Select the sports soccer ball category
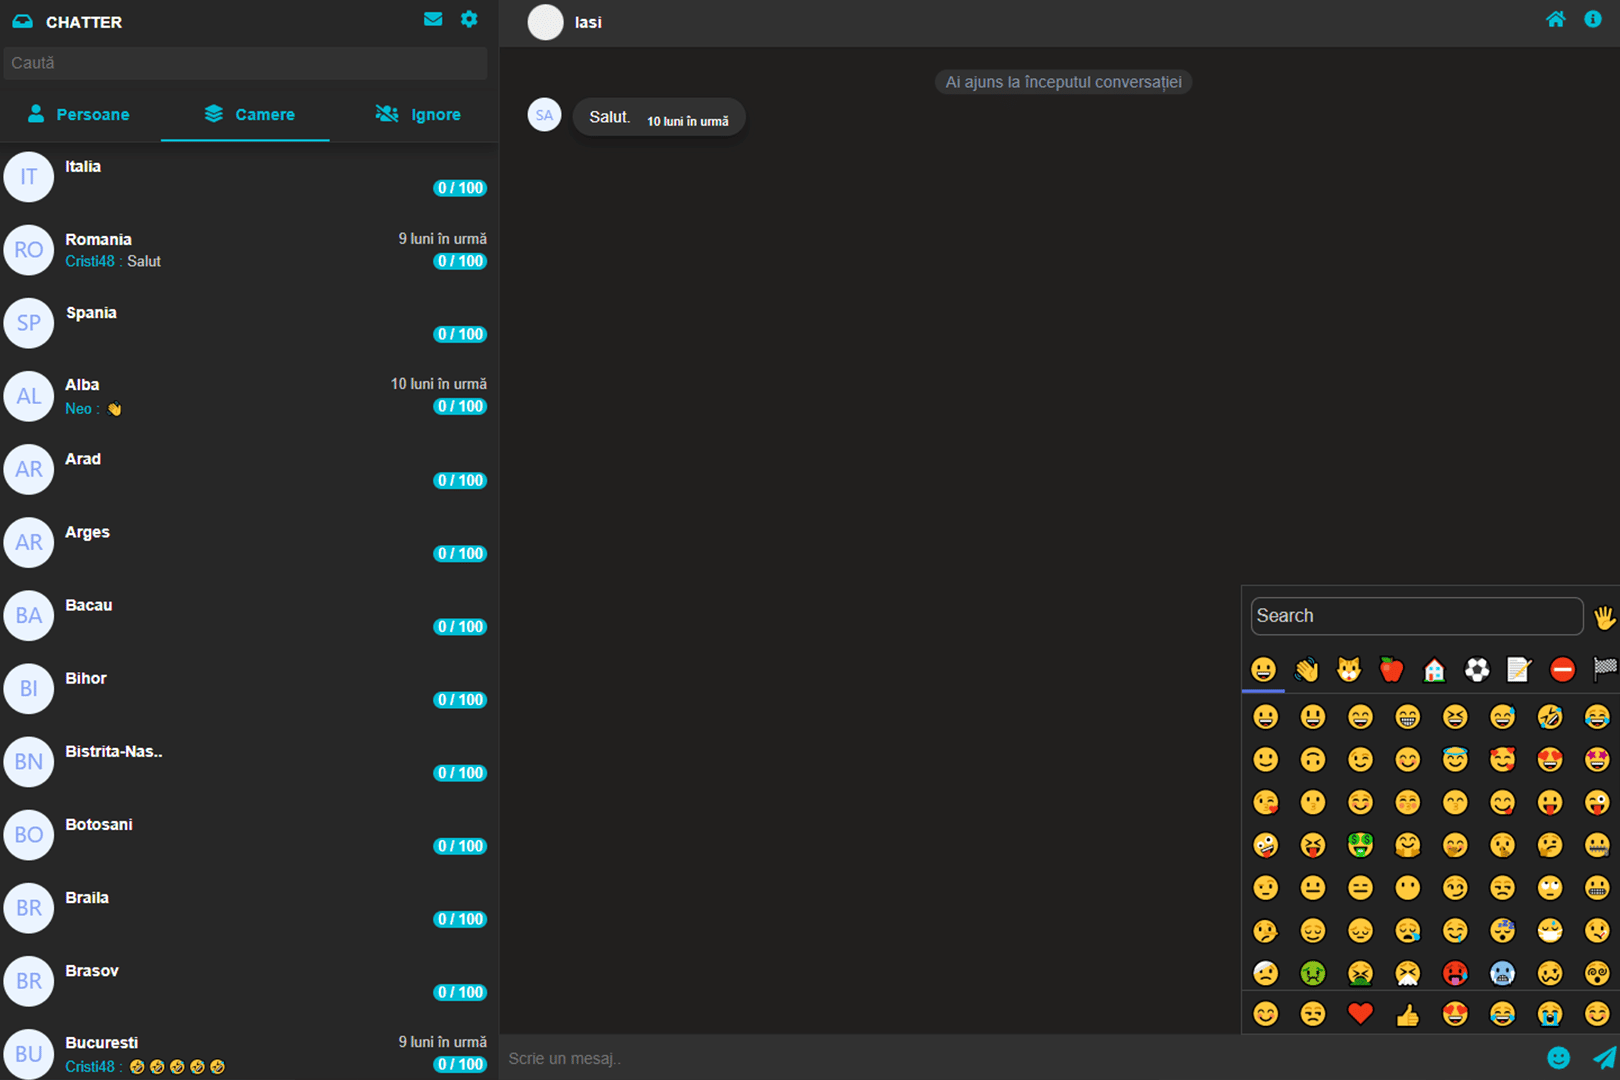Viewport: 1620px width, 1080px height. point(1477,669)
